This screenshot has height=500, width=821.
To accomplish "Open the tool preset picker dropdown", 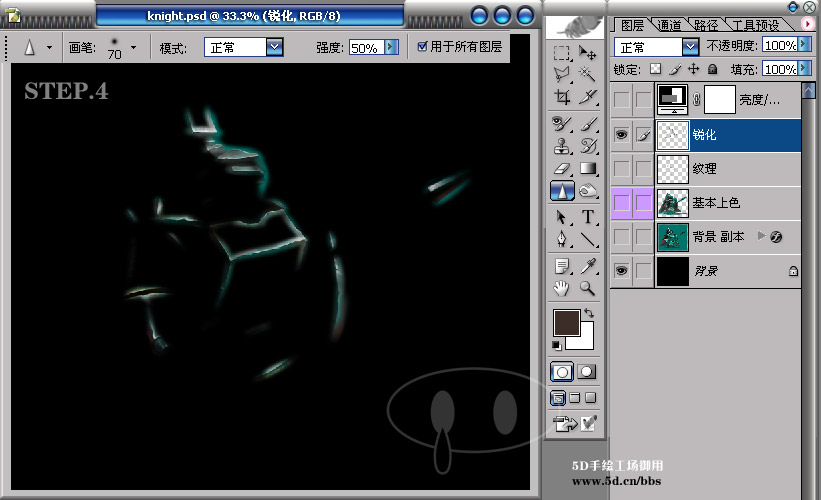I will (x=49, y=48).
